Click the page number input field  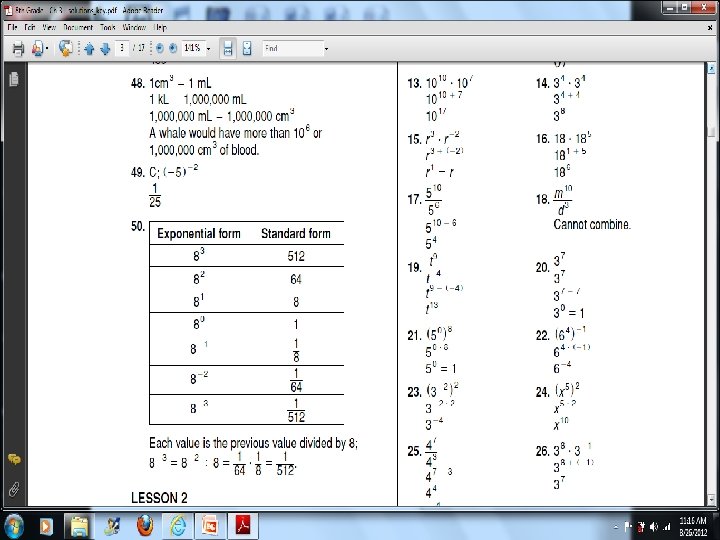click(122, 48)
